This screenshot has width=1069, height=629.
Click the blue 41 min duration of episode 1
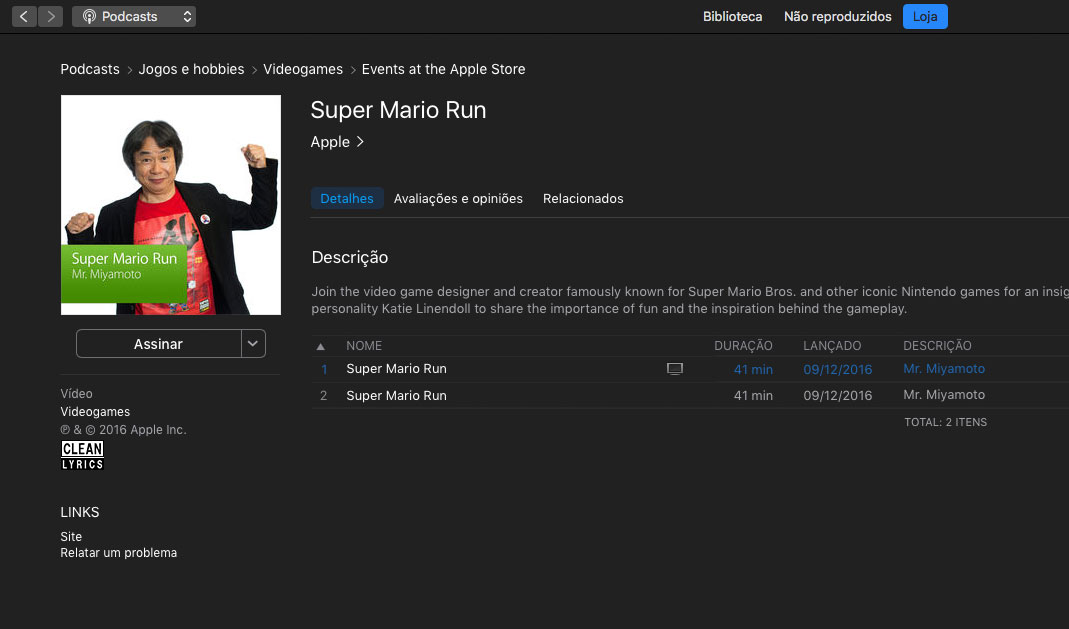coord(753,369)
